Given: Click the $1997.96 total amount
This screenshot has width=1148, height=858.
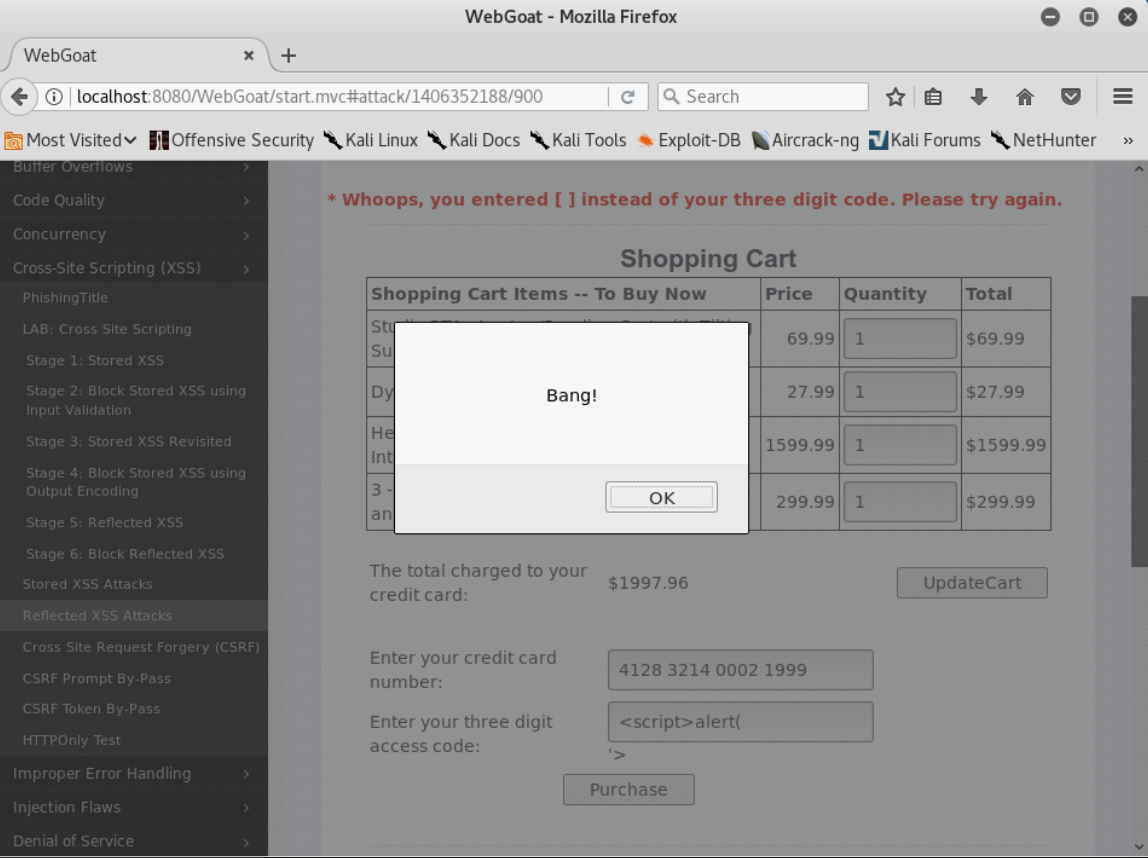Looking at the screenshot, I should (x=648, y=583).
